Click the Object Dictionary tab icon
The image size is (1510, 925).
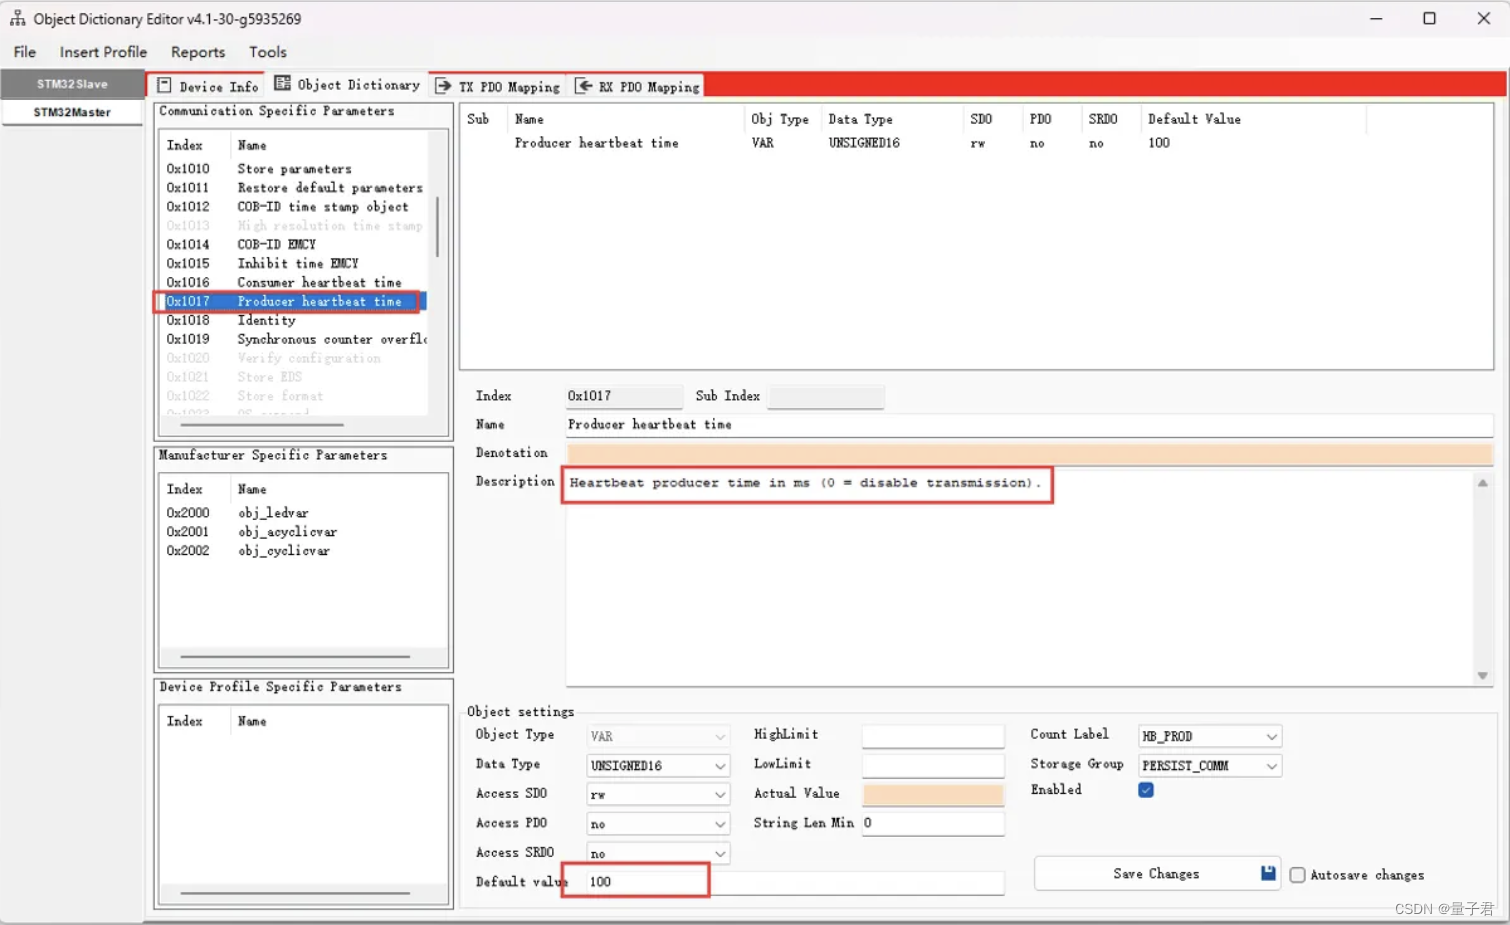click(x=283, y=83)
